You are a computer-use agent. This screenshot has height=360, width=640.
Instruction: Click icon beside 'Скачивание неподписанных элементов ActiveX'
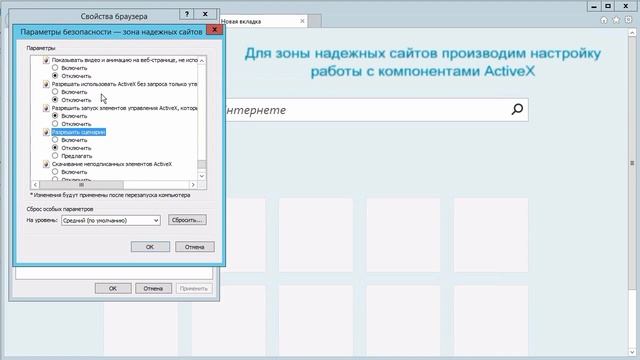coord(46,164)
